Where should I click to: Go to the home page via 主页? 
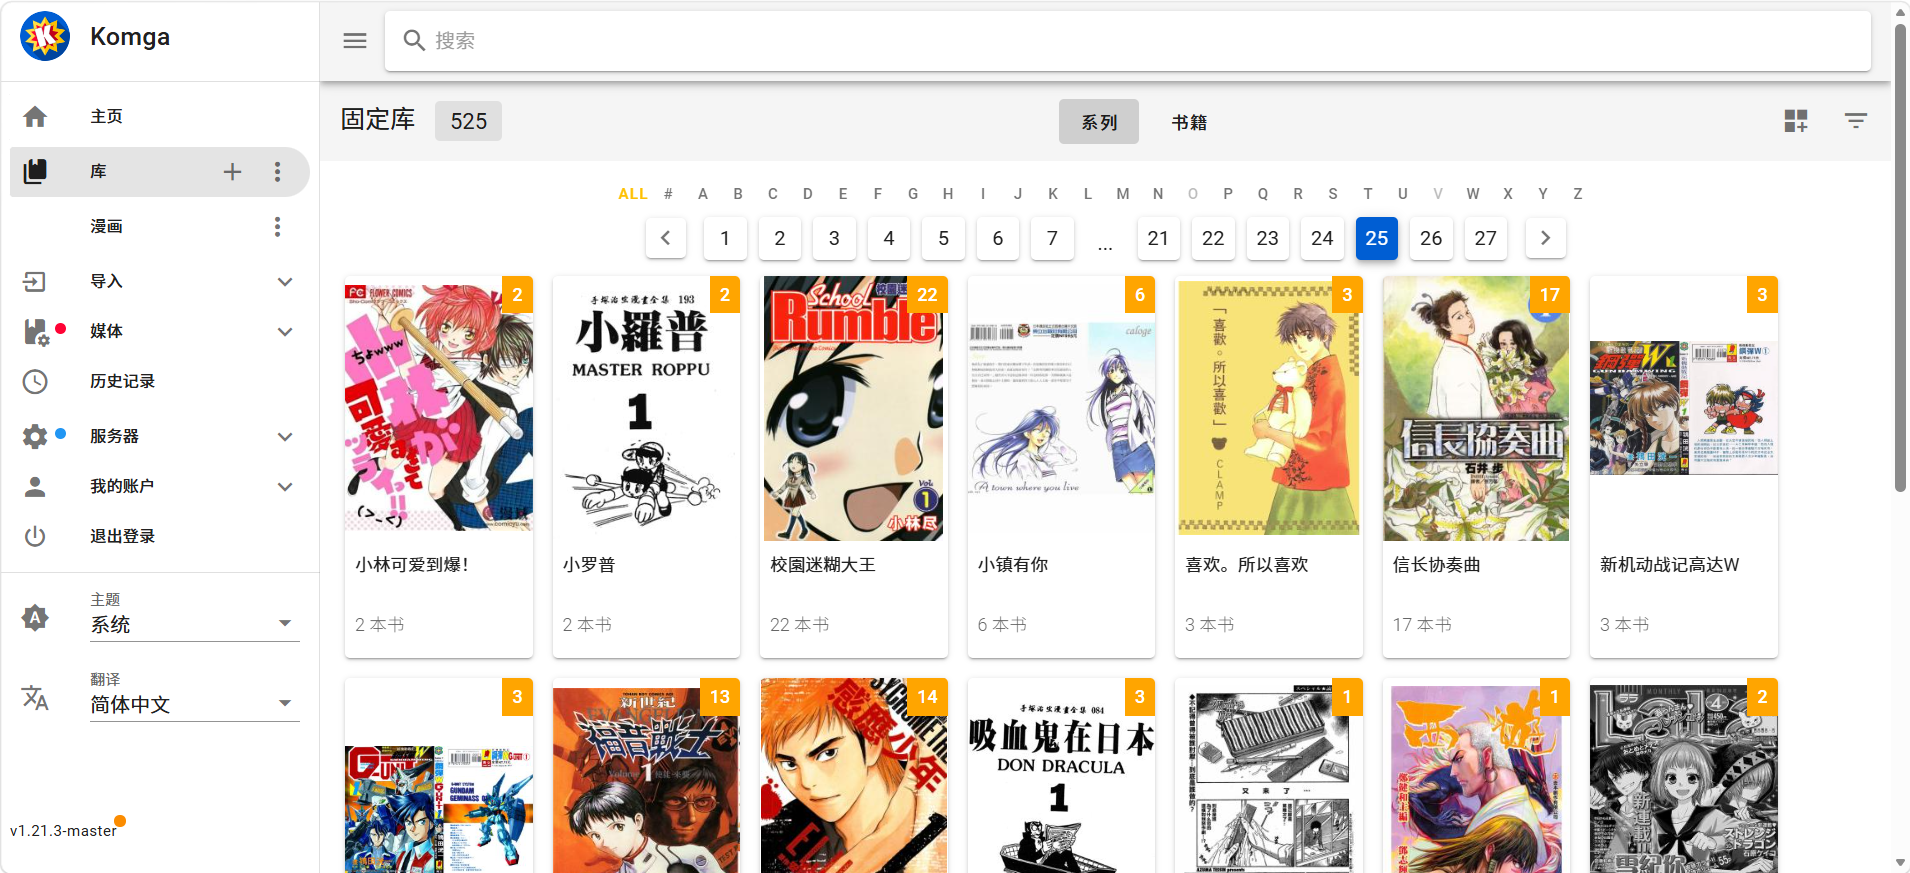tap(106, 117)
